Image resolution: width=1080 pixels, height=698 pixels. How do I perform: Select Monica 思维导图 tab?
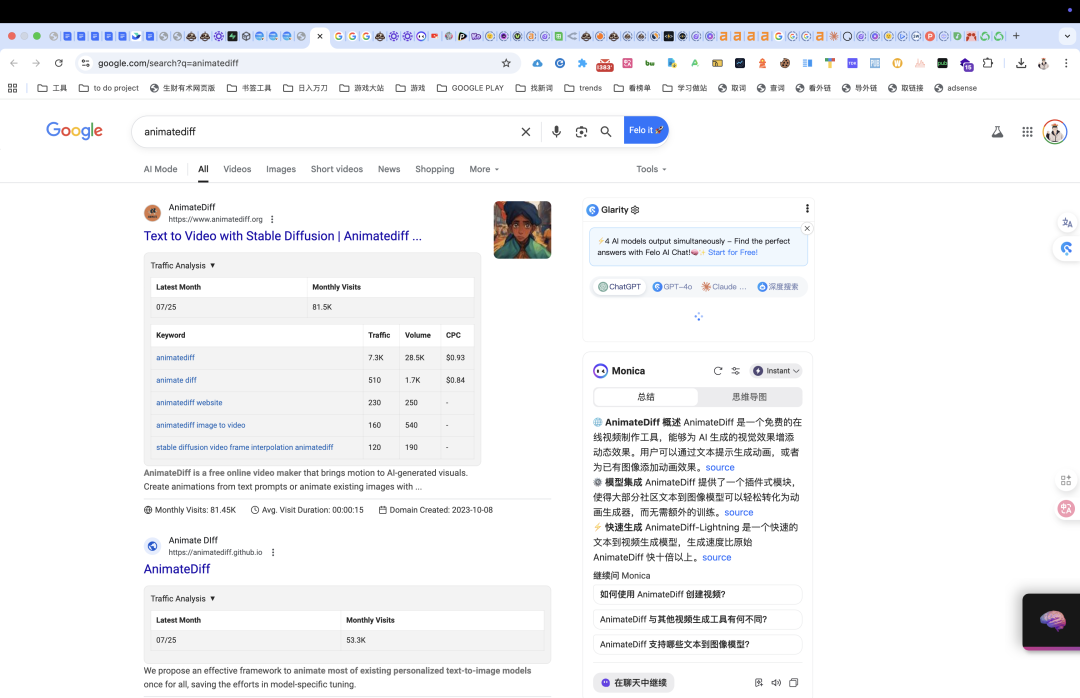749,397
